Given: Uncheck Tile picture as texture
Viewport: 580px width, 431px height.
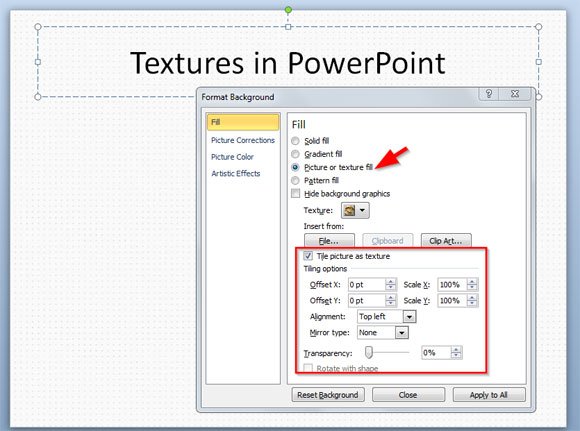Looking at the screenshot, I should coord(308,256).
